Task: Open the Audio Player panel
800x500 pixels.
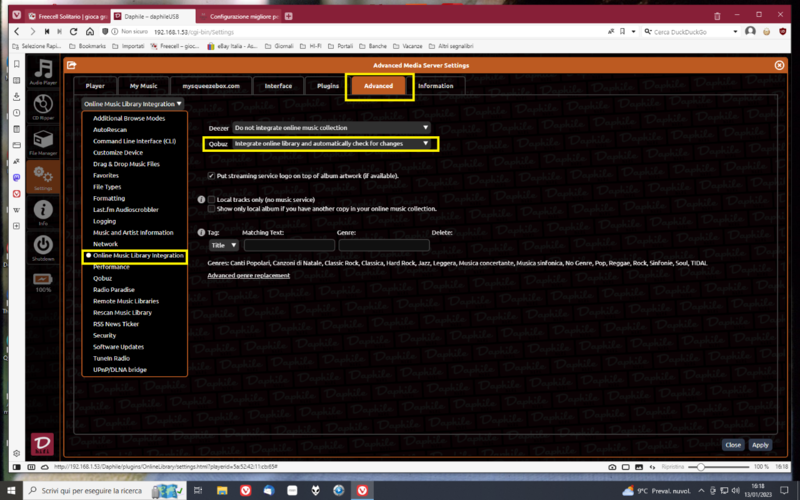Action: (42, 71)
